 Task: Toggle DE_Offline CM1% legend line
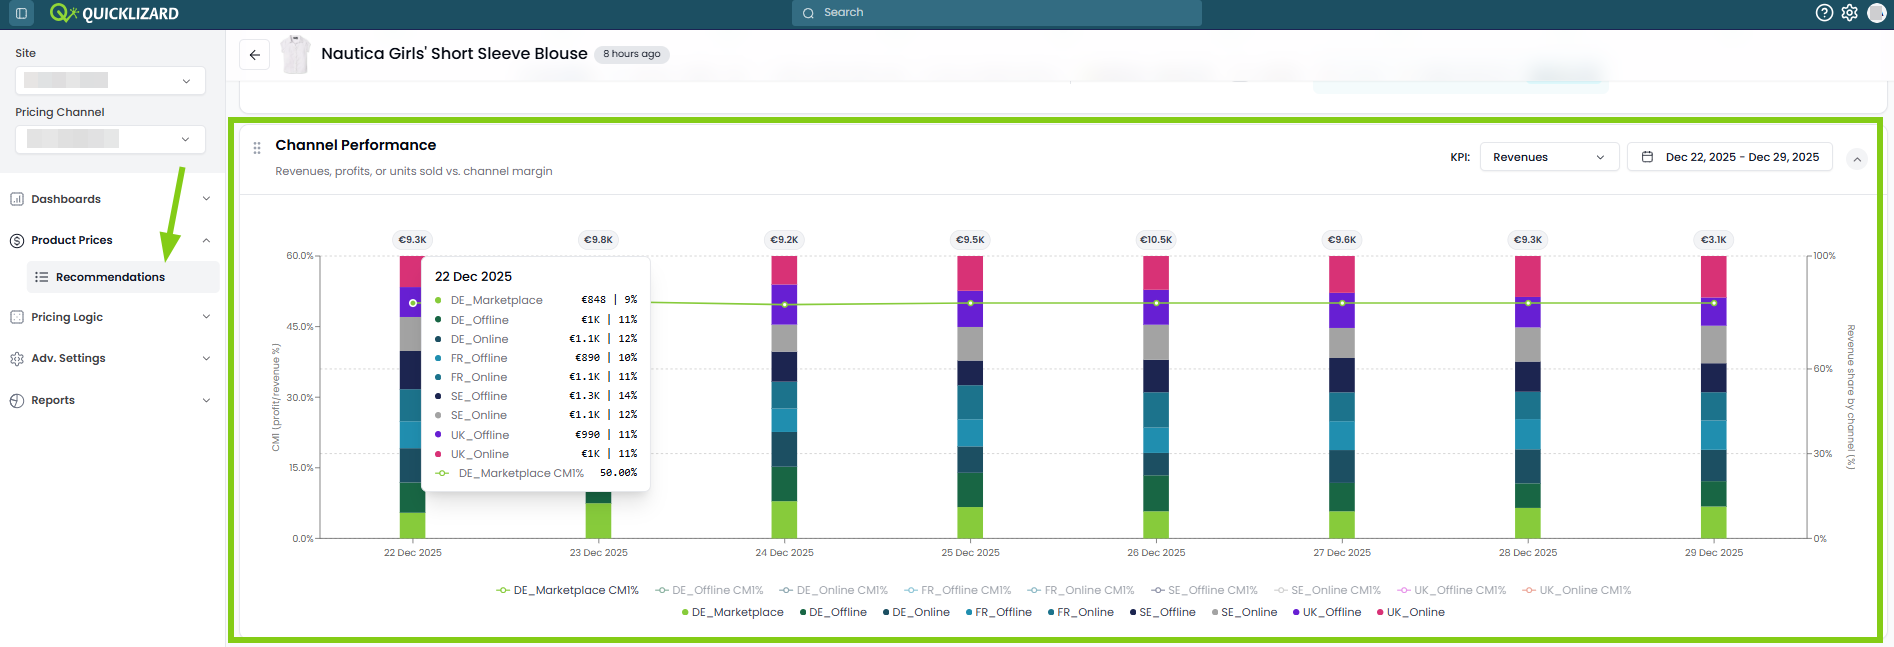coord(709,590)
